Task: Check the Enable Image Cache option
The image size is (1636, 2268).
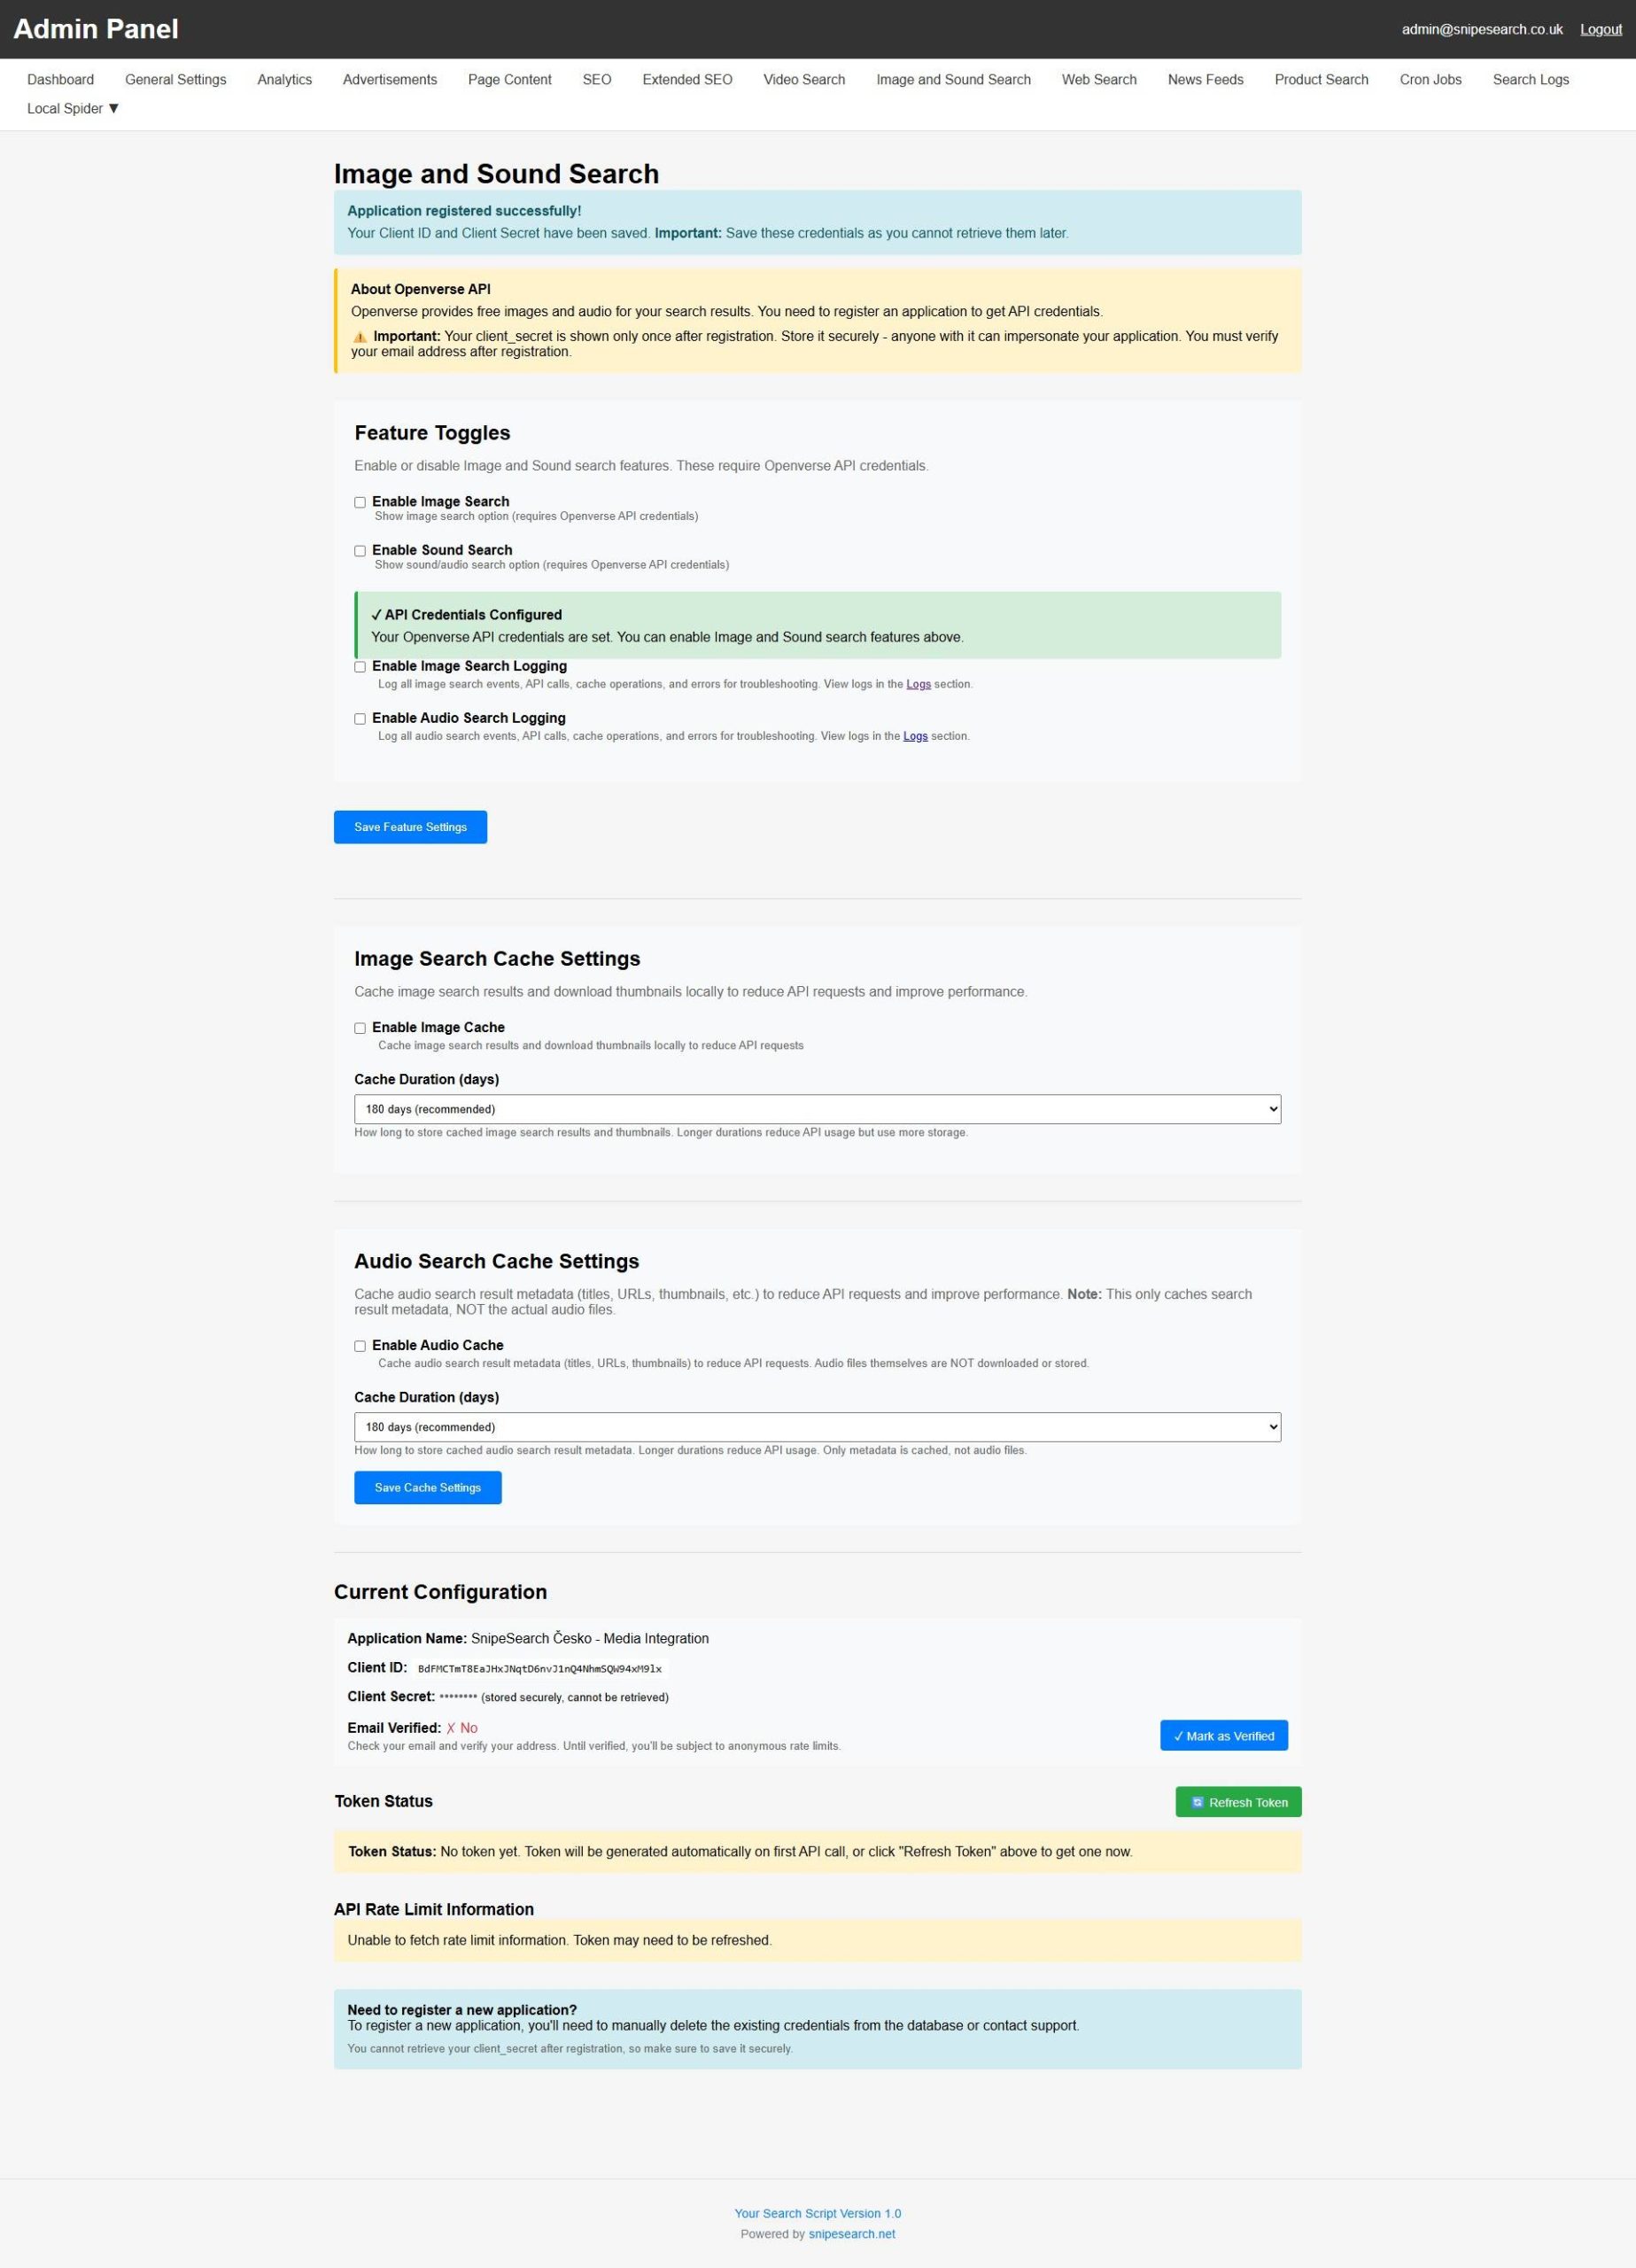Action: [360, 1028]
